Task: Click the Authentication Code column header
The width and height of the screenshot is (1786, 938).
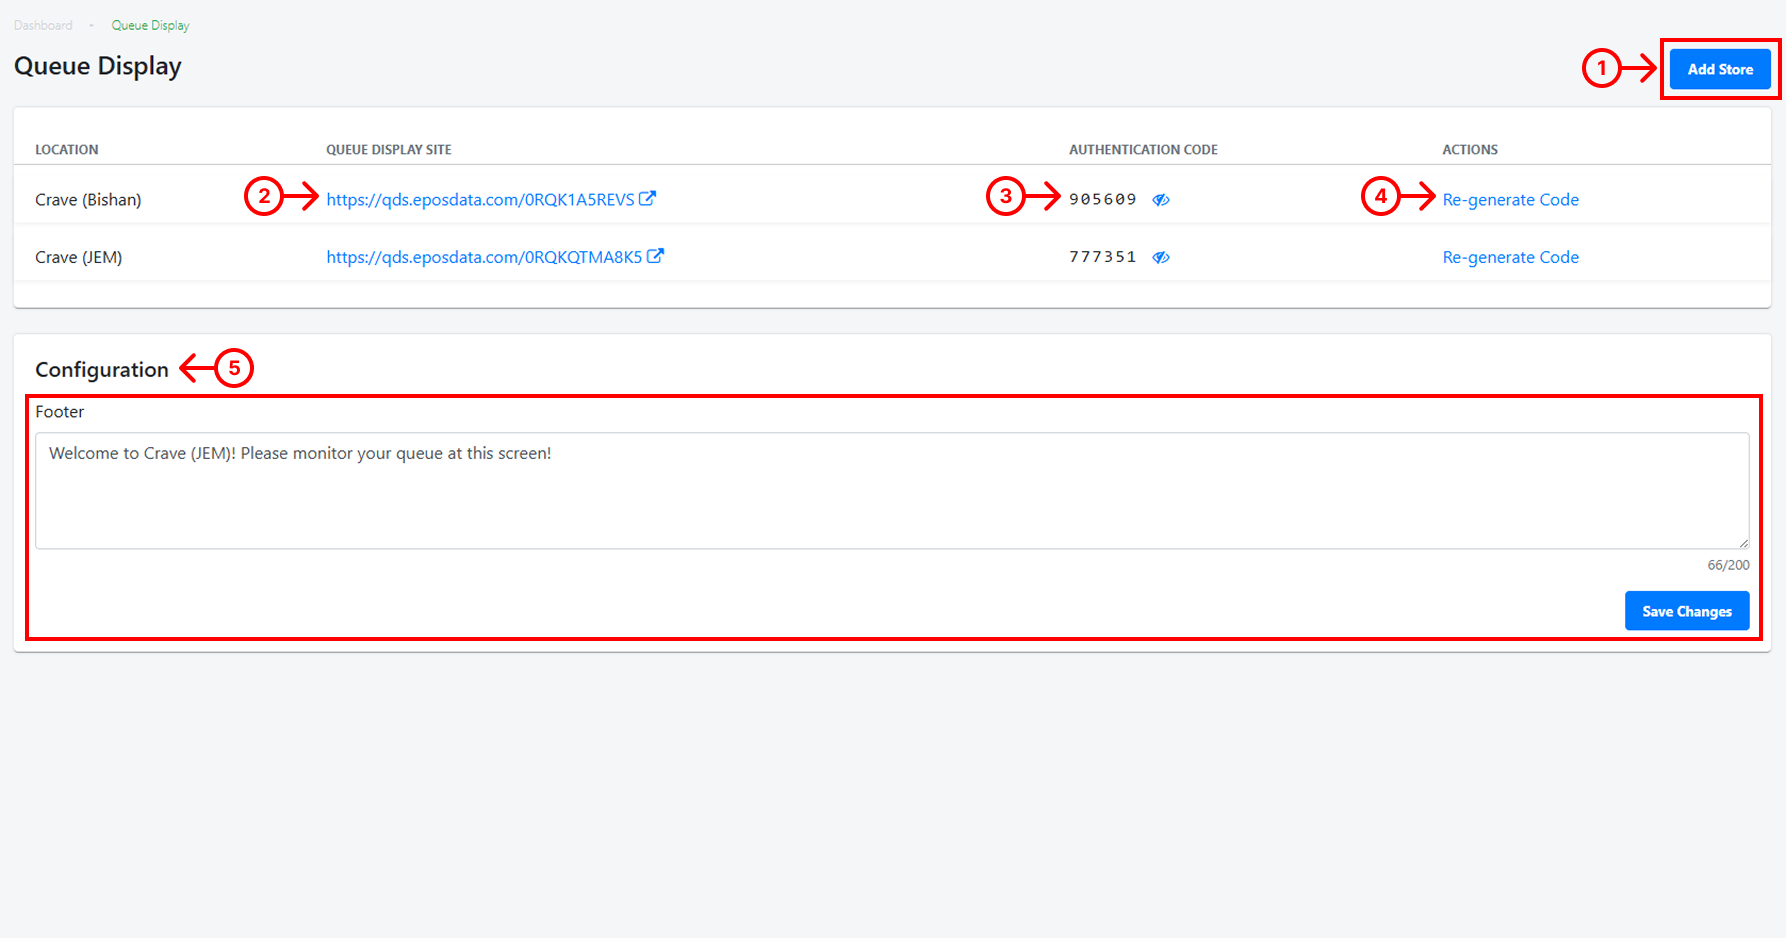Action: coord(1143,149)
